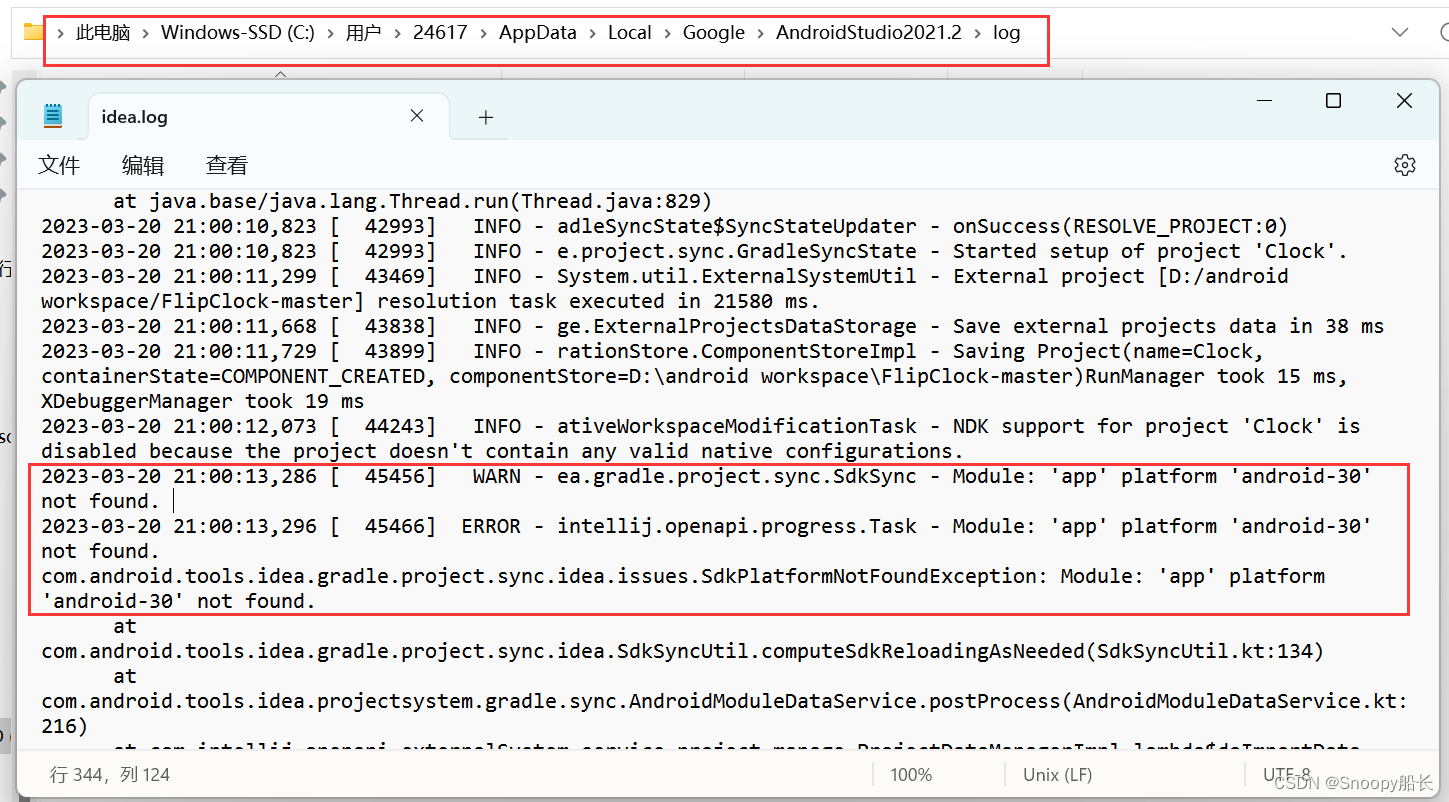The height and width of the screenshot is (802, 1449).
Task: Click the ERROR intellij.openapi.progress.Task line
Action: click(x=706, y=538)
